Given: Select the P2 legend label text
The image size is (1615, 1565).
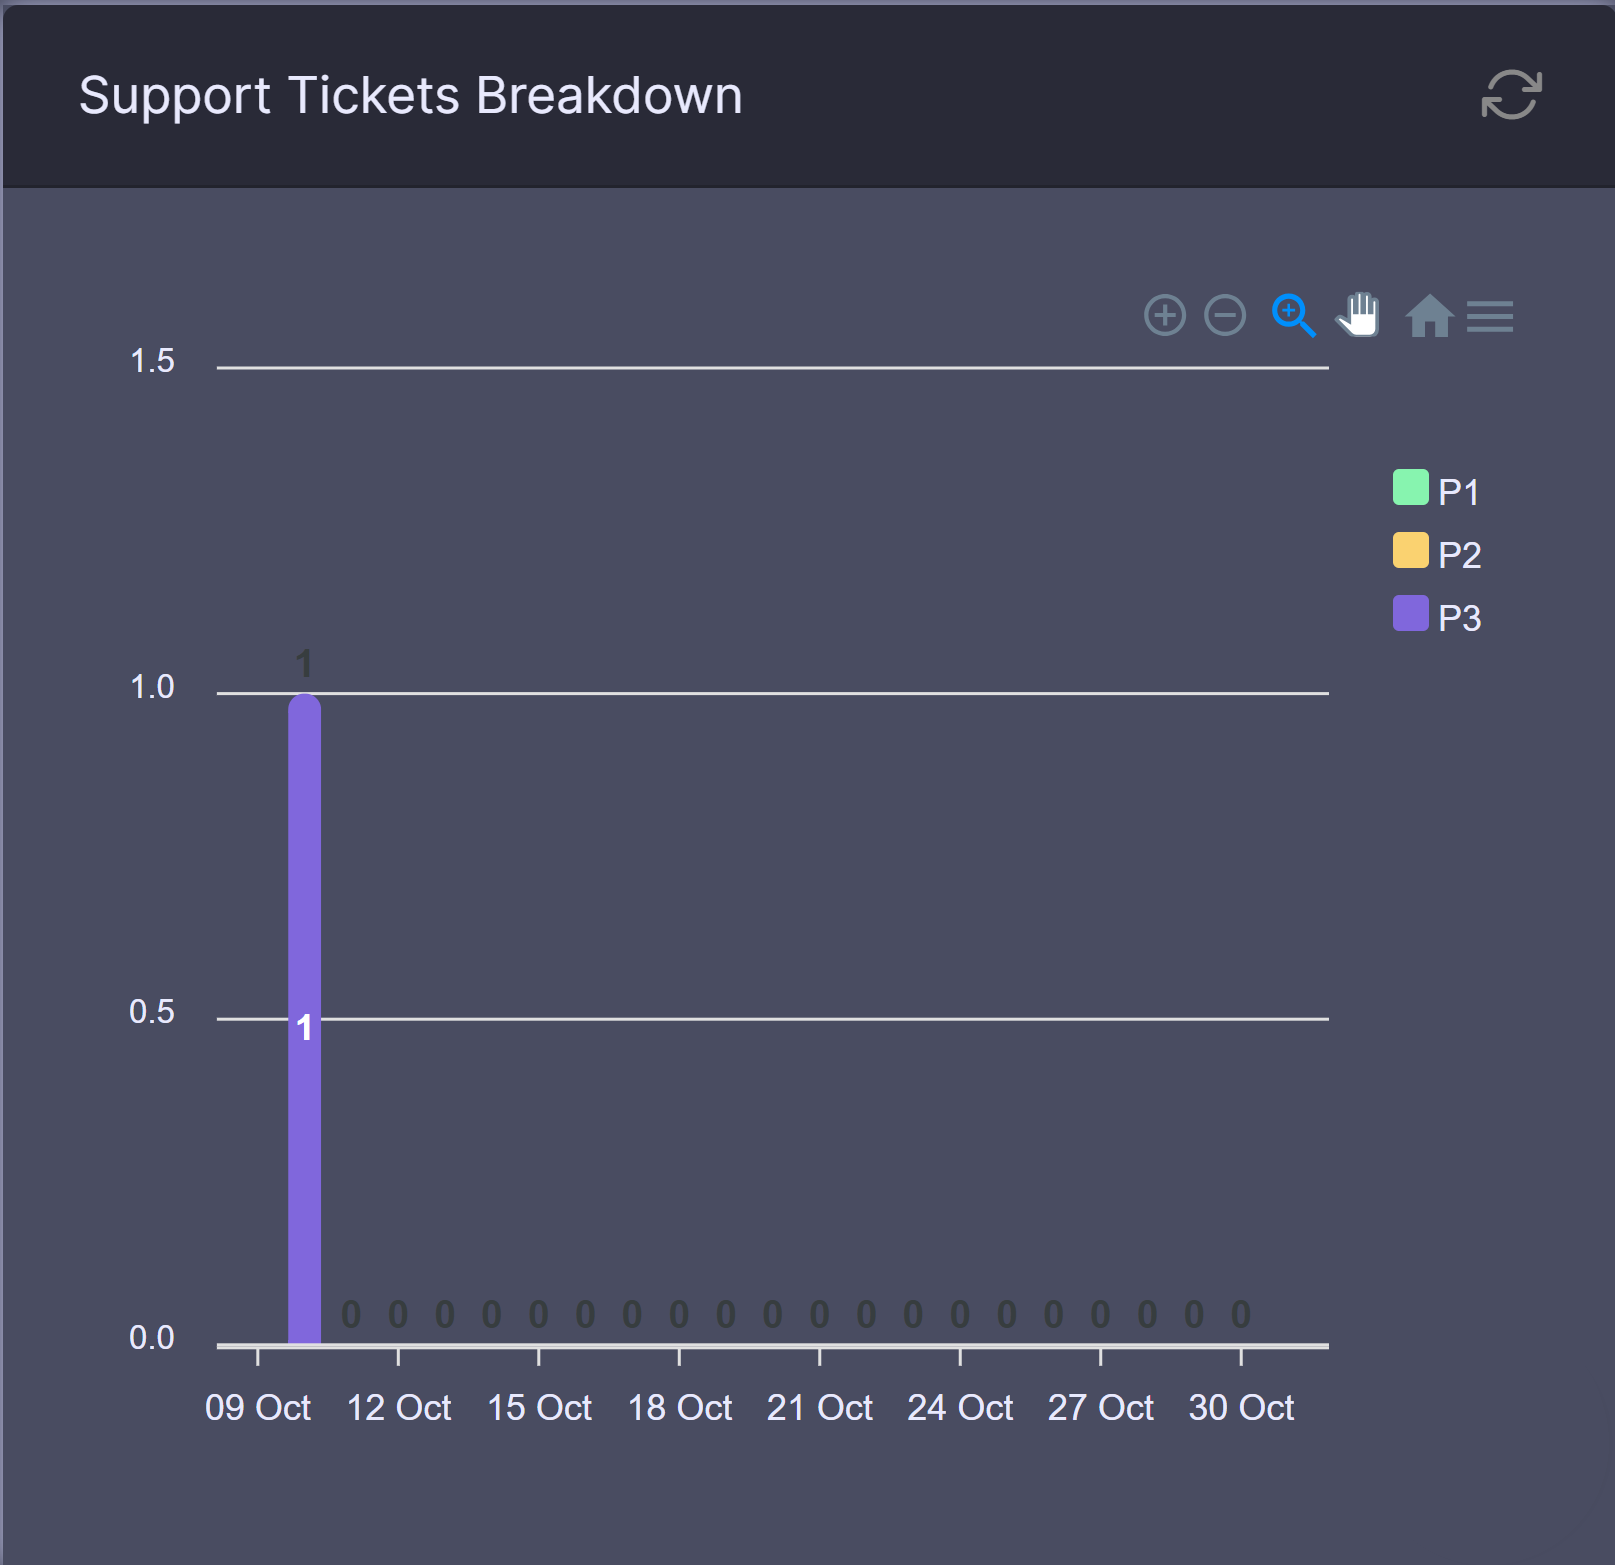Looking at the screenshot, I should pyautogui.click(x=1458, y=553).
